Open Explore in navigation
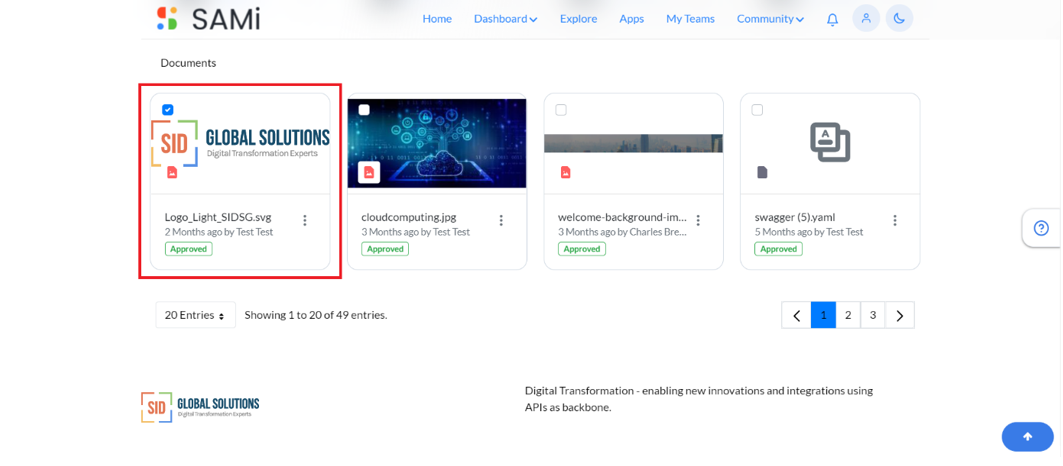 point(578,19)
